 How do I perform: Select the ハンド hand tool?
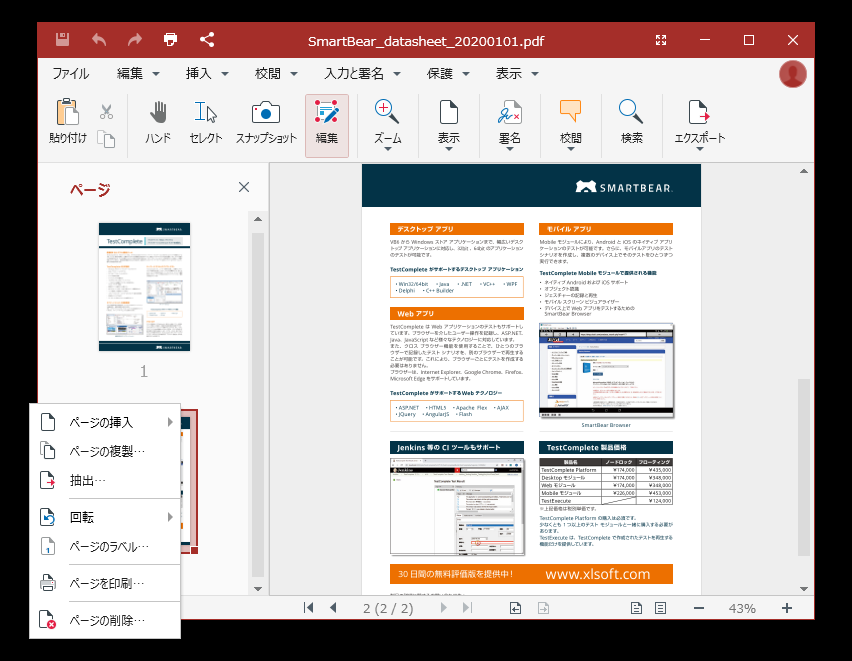coord(158,123)
